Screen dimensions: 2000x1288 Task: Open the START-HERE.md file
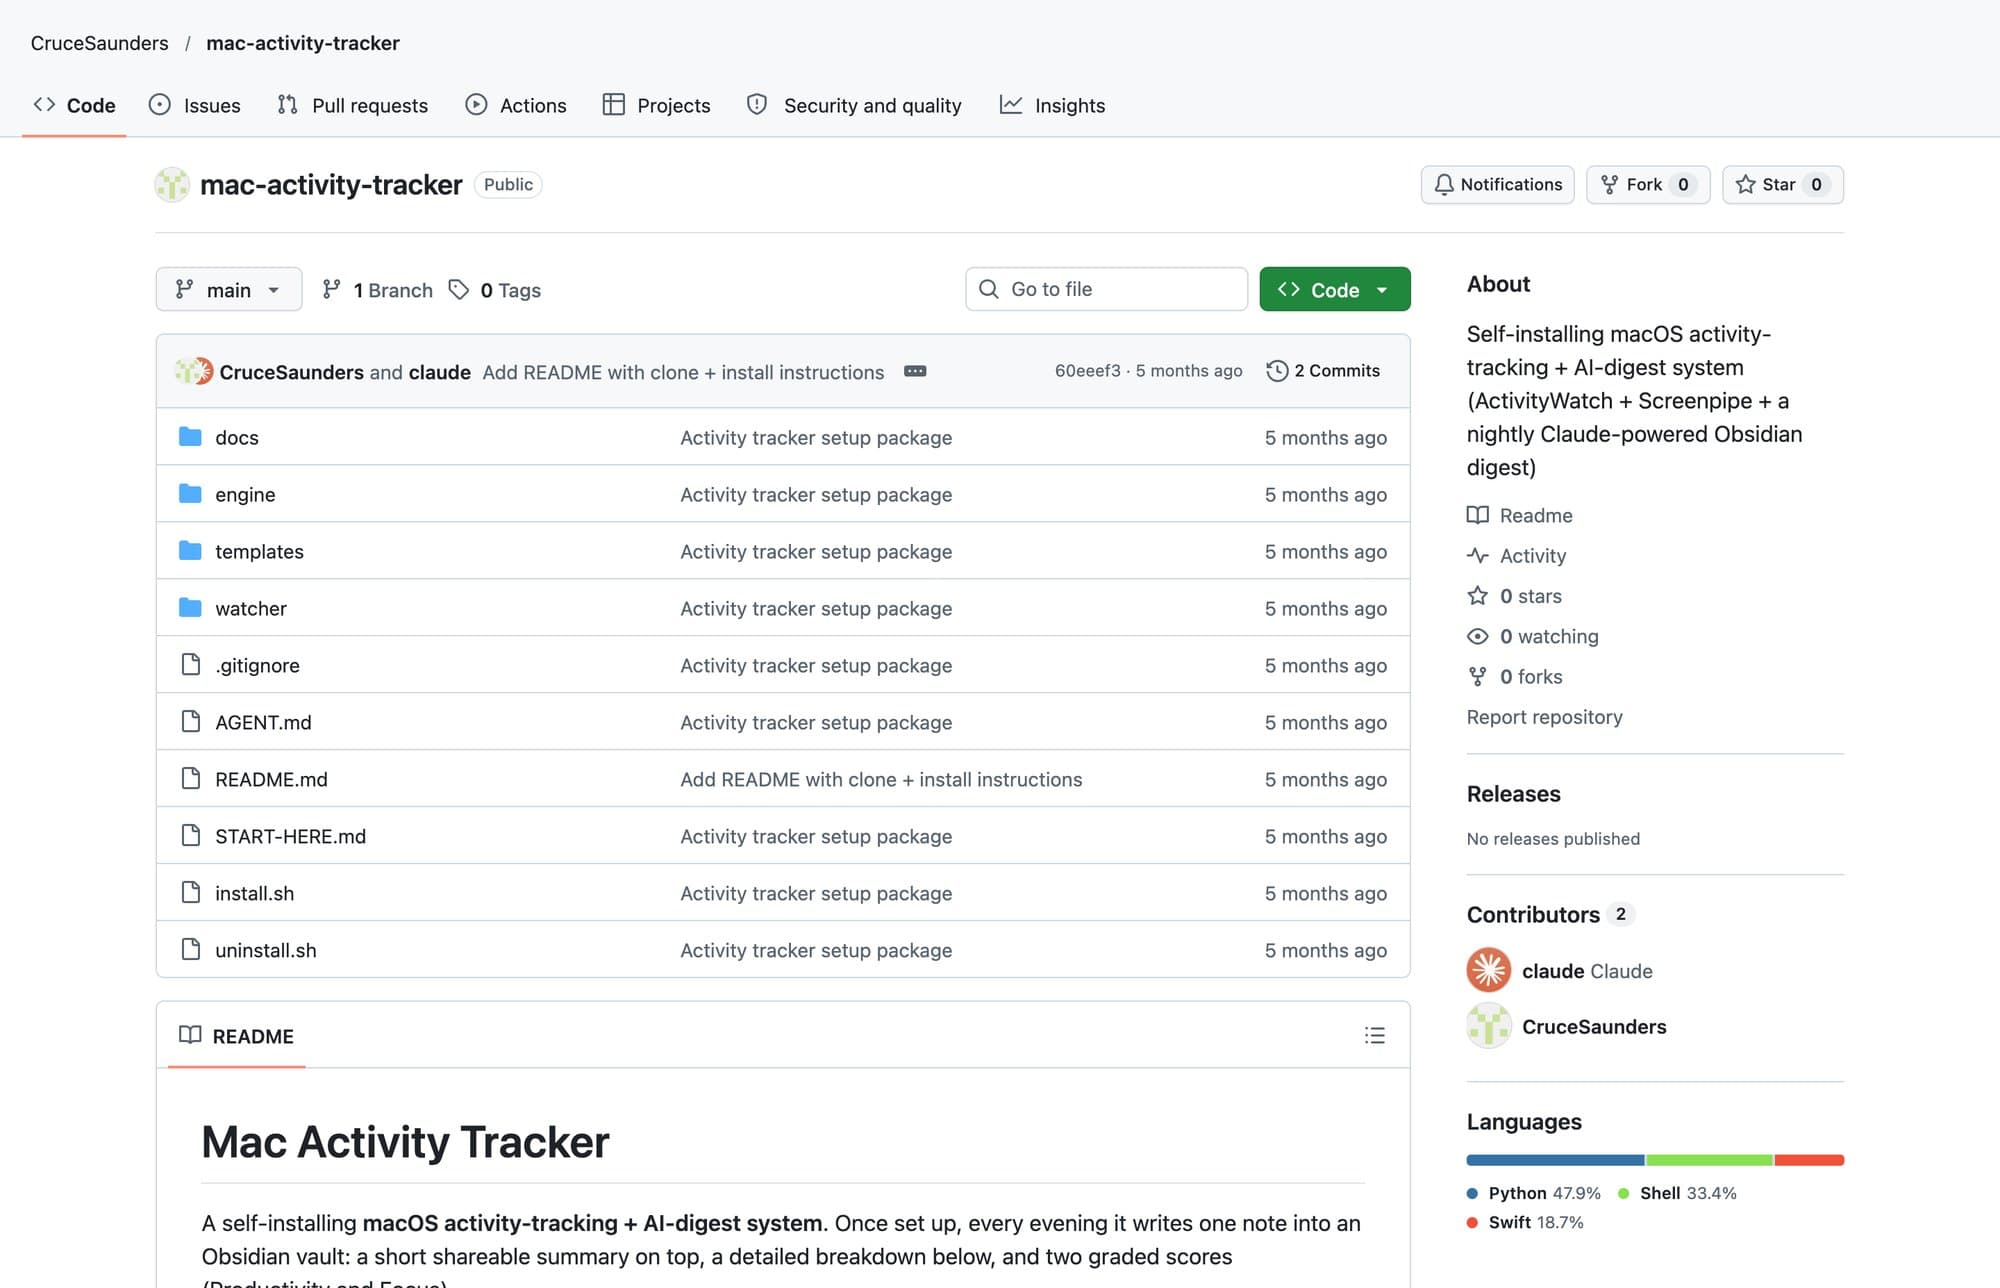[290, 836]
